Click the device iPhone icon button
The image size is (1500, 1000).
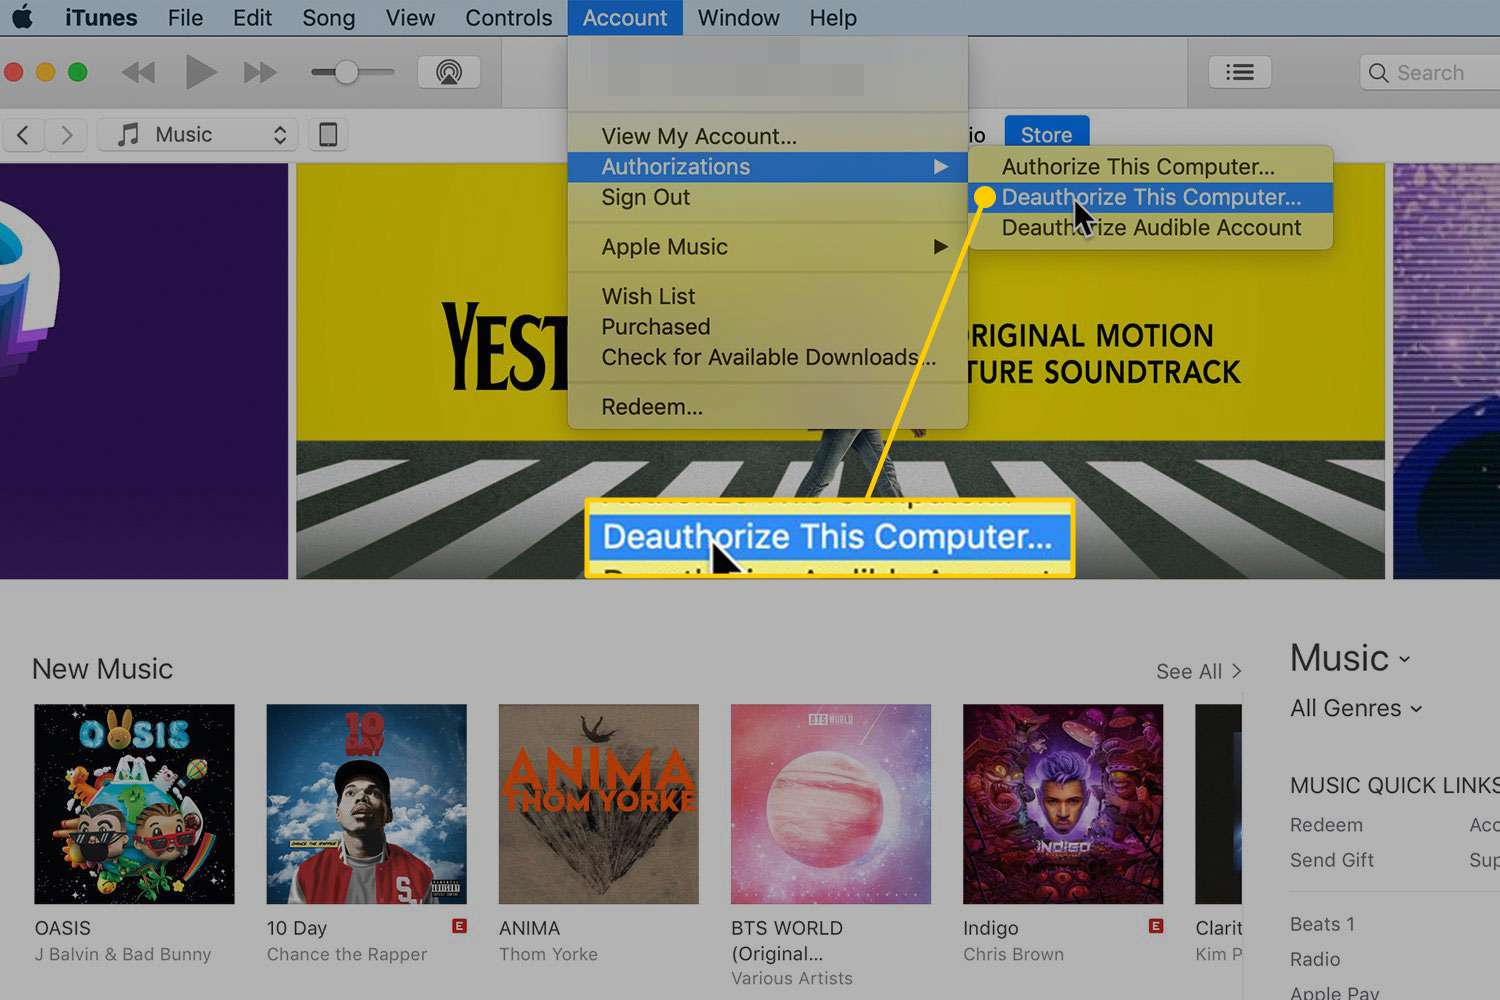click(328, 135)
